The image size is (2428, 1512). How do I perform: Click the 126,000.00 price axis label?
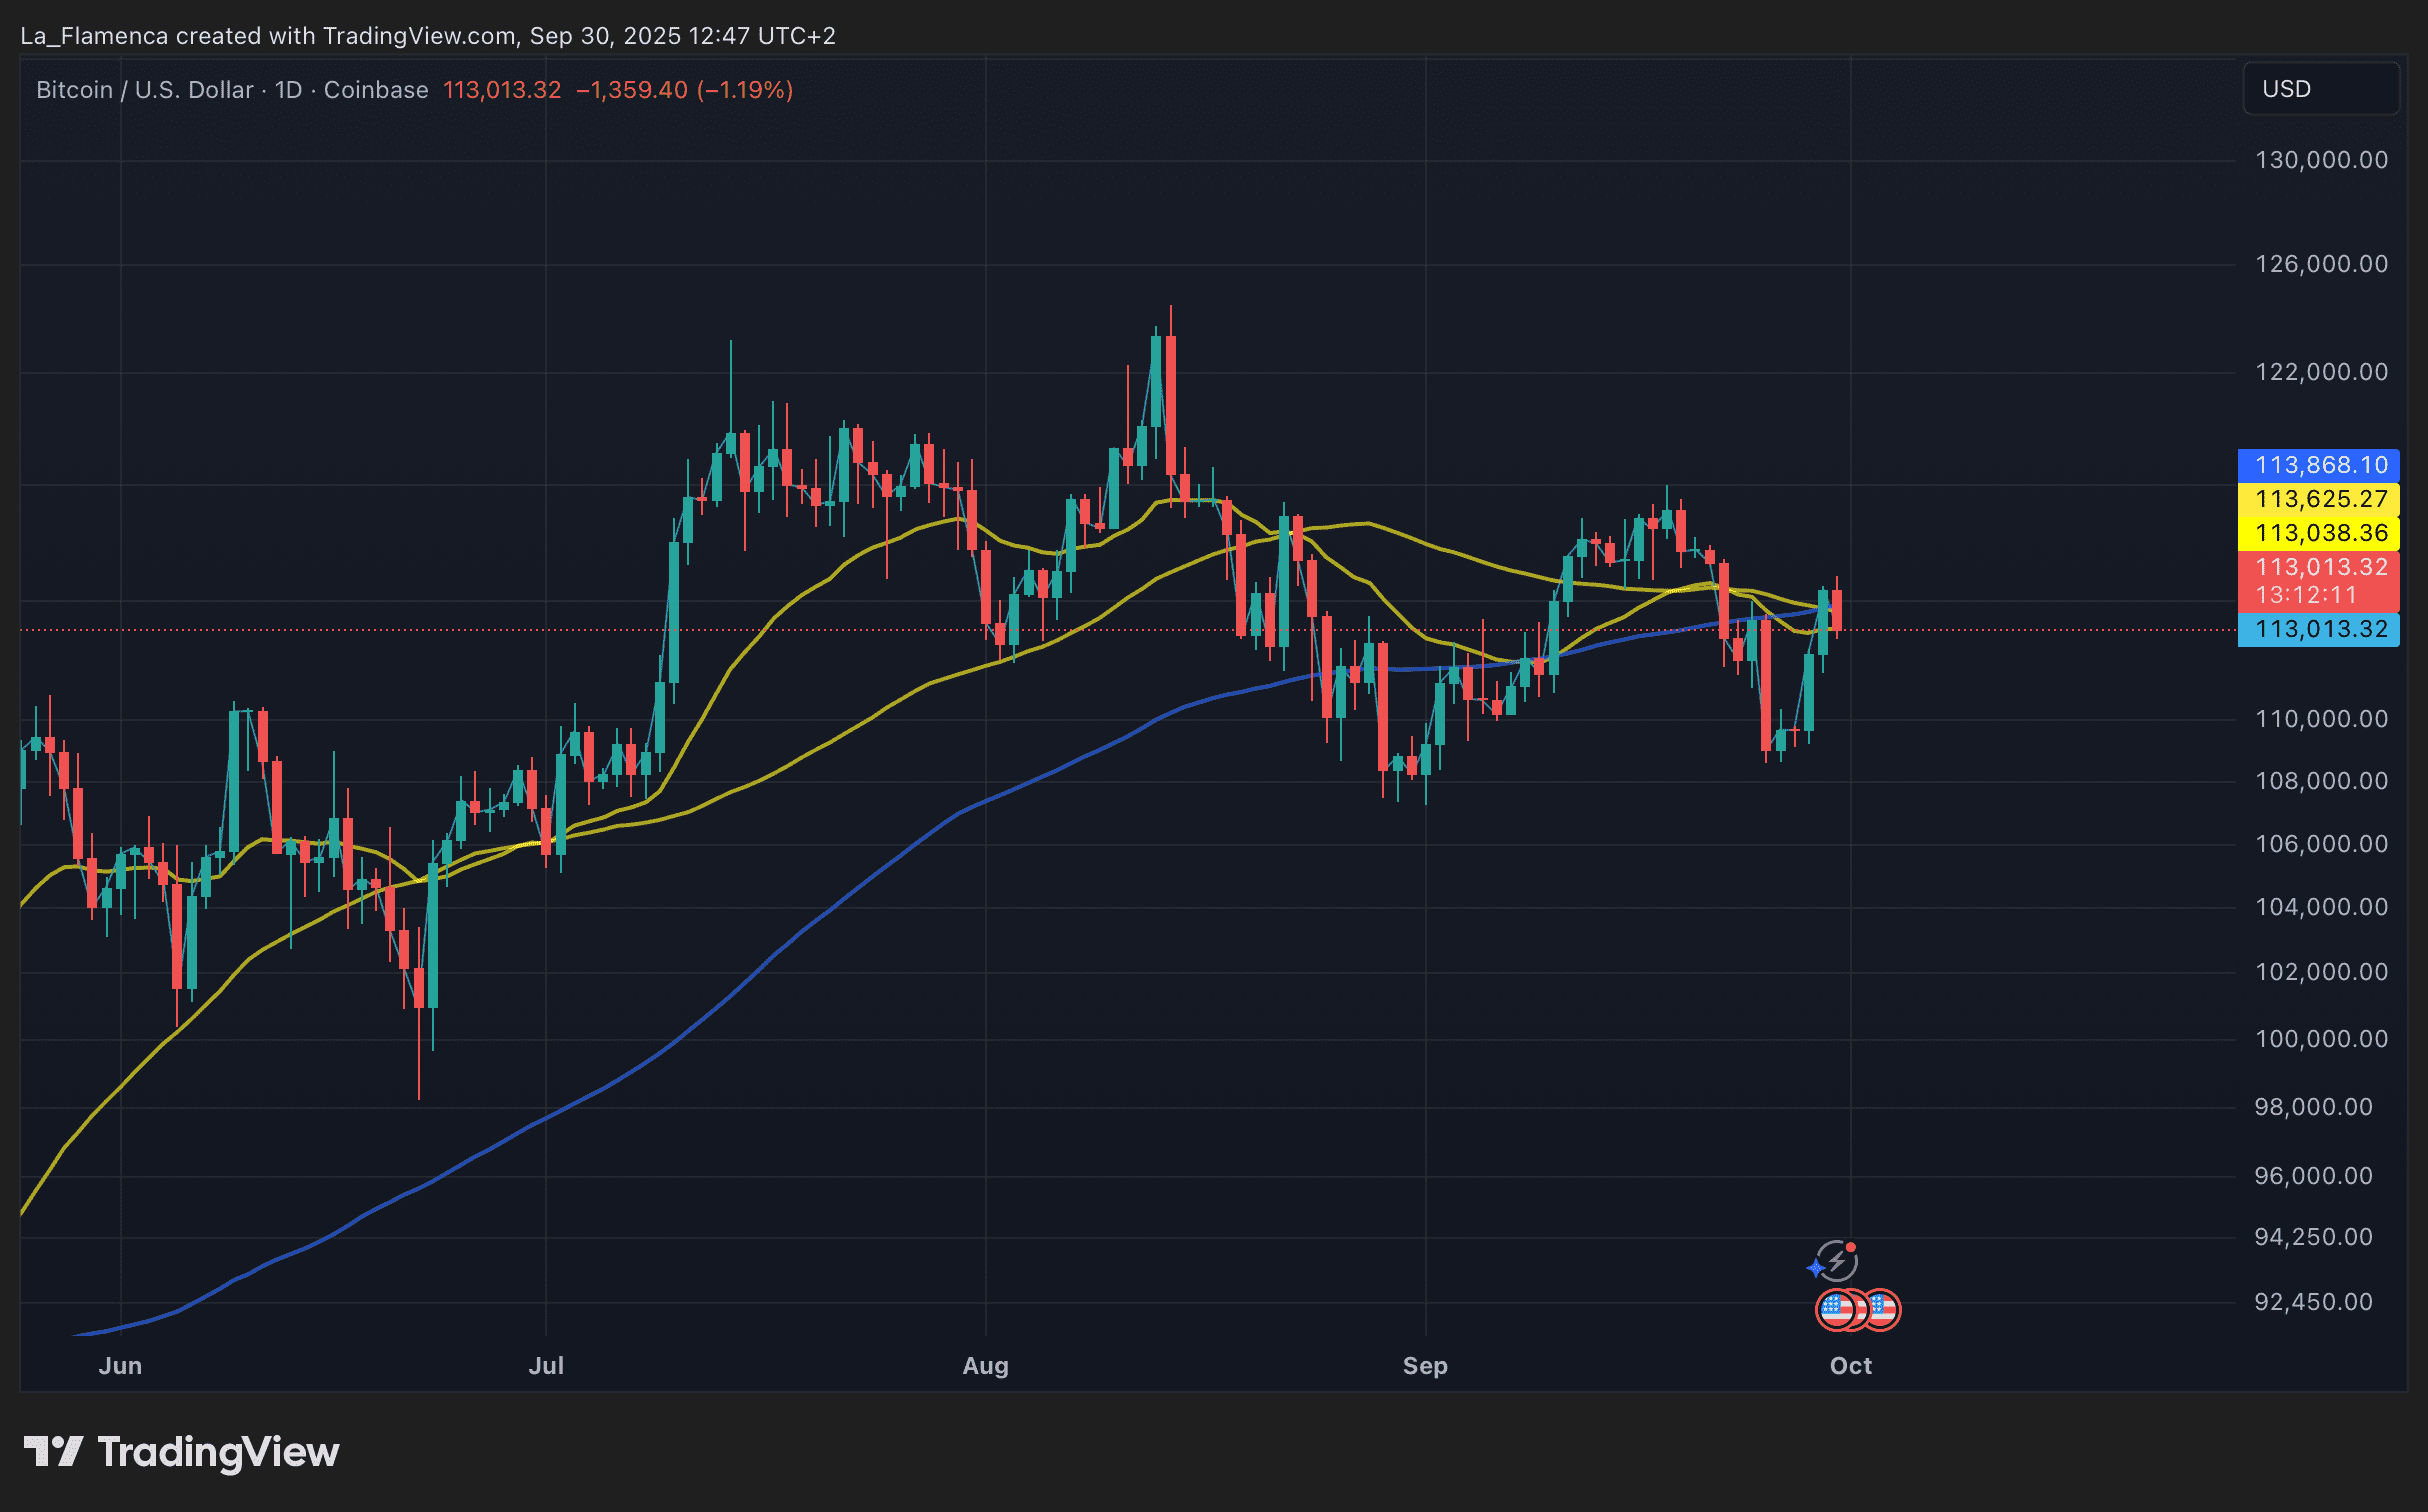point(2321,264)
